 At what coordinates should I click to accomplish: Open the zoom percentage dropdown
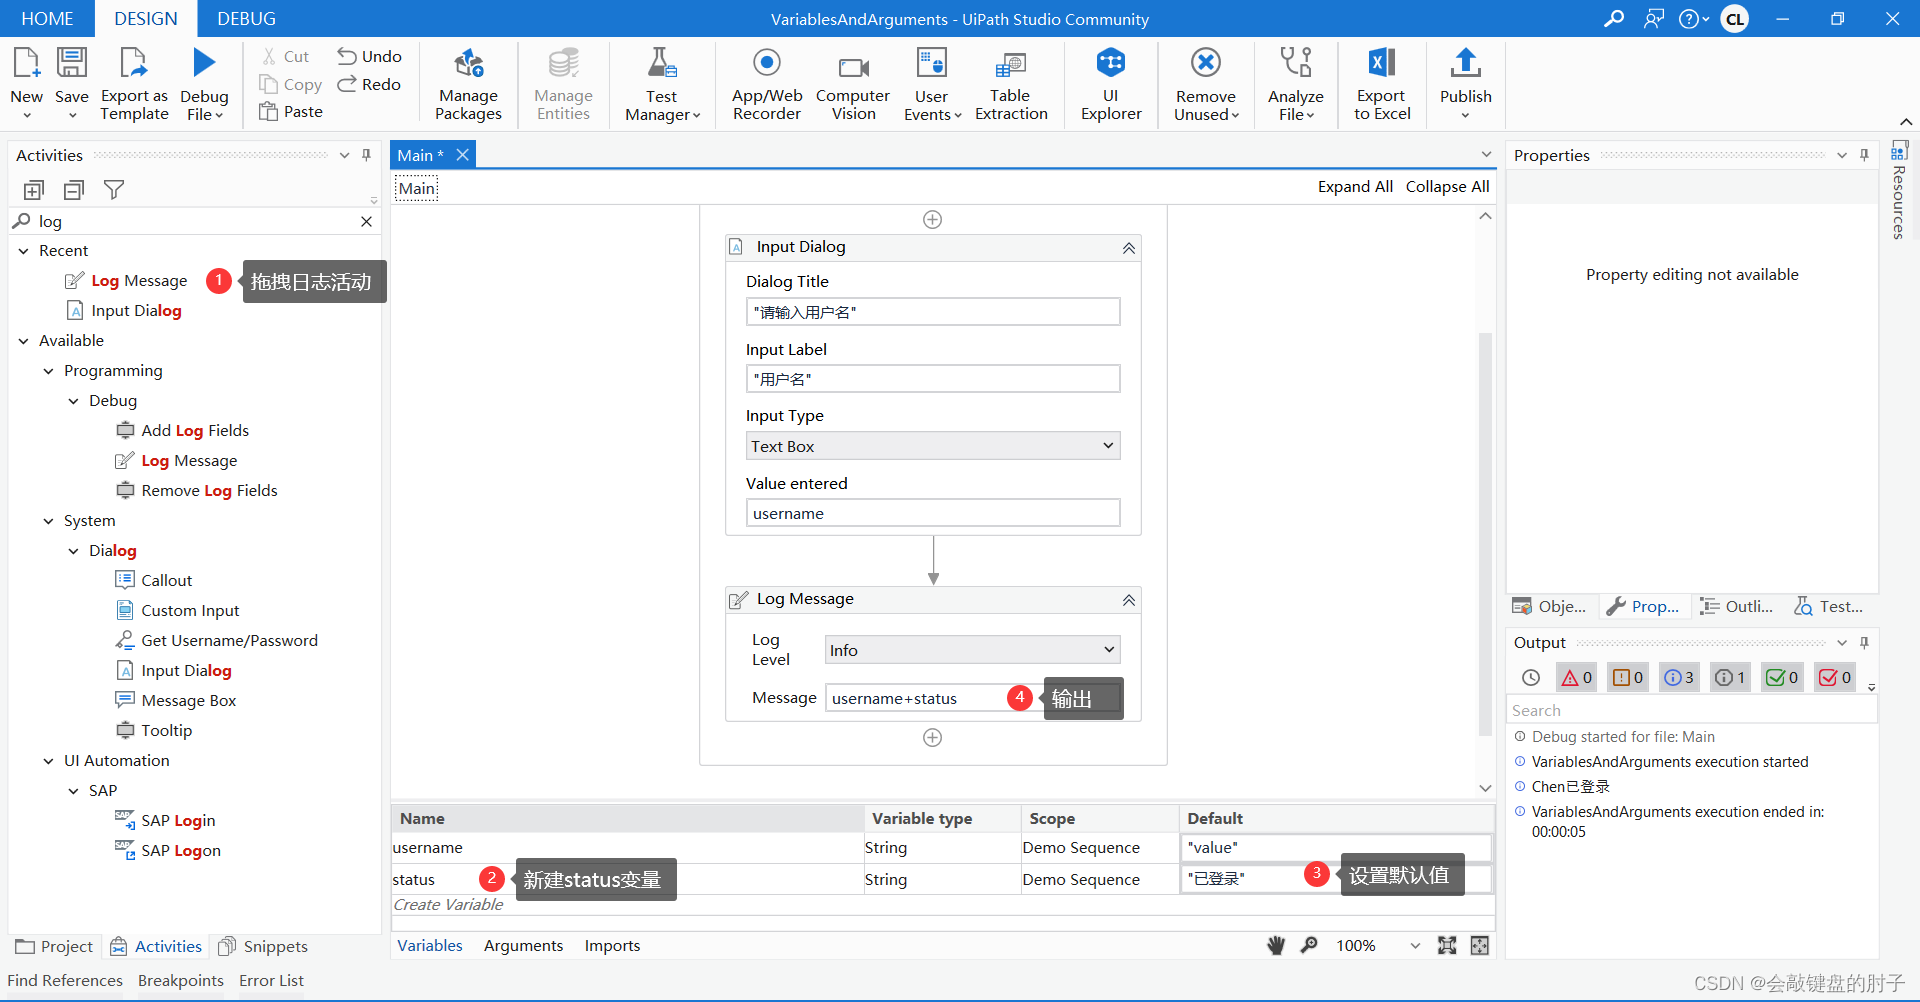tap(1414, 945)
